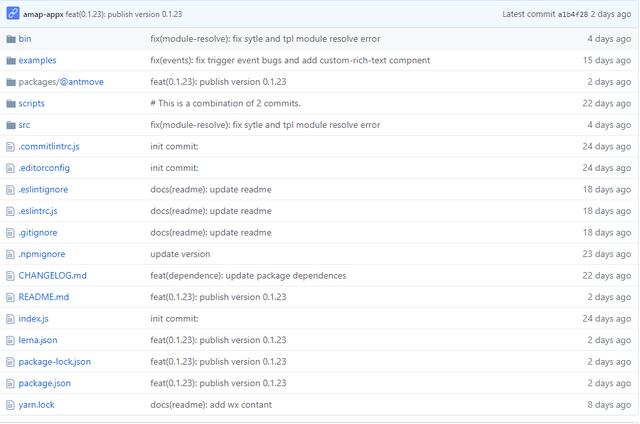Screen dimensions: 640x424
Task: Click the scripts row's '22 days ago' timestamp
Action: (607, 104)
